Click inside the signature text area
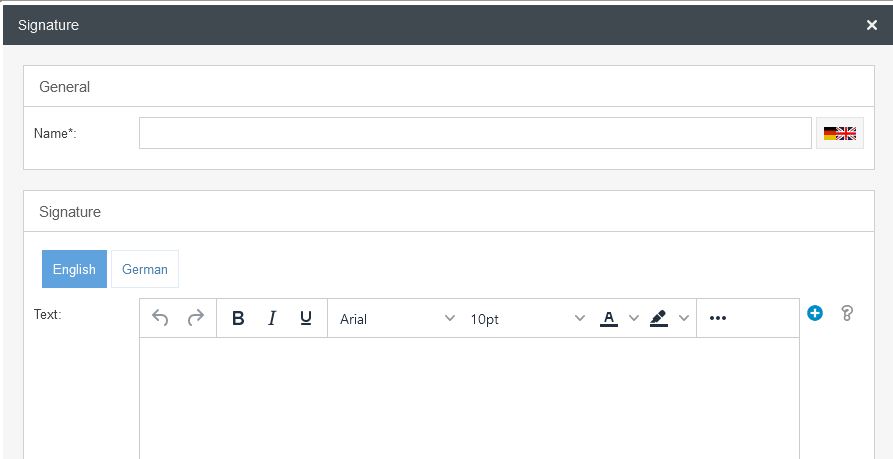 point(469,398)
